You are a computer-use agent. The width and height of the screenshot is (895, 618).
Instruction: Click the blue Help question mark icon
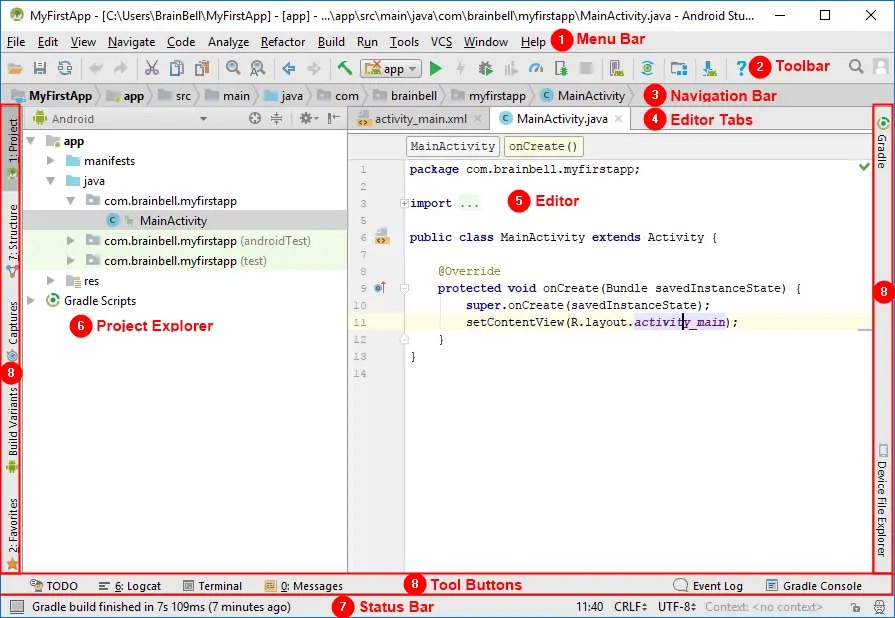click(740, 69)
